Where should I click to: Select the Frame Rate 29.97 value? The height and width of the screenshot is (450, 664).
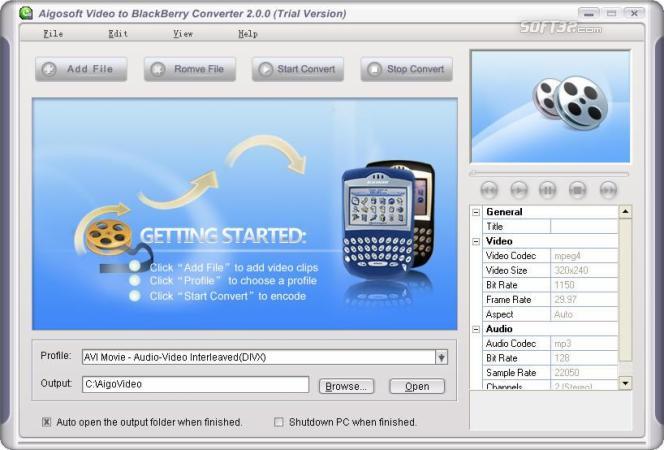pos(584,300)
